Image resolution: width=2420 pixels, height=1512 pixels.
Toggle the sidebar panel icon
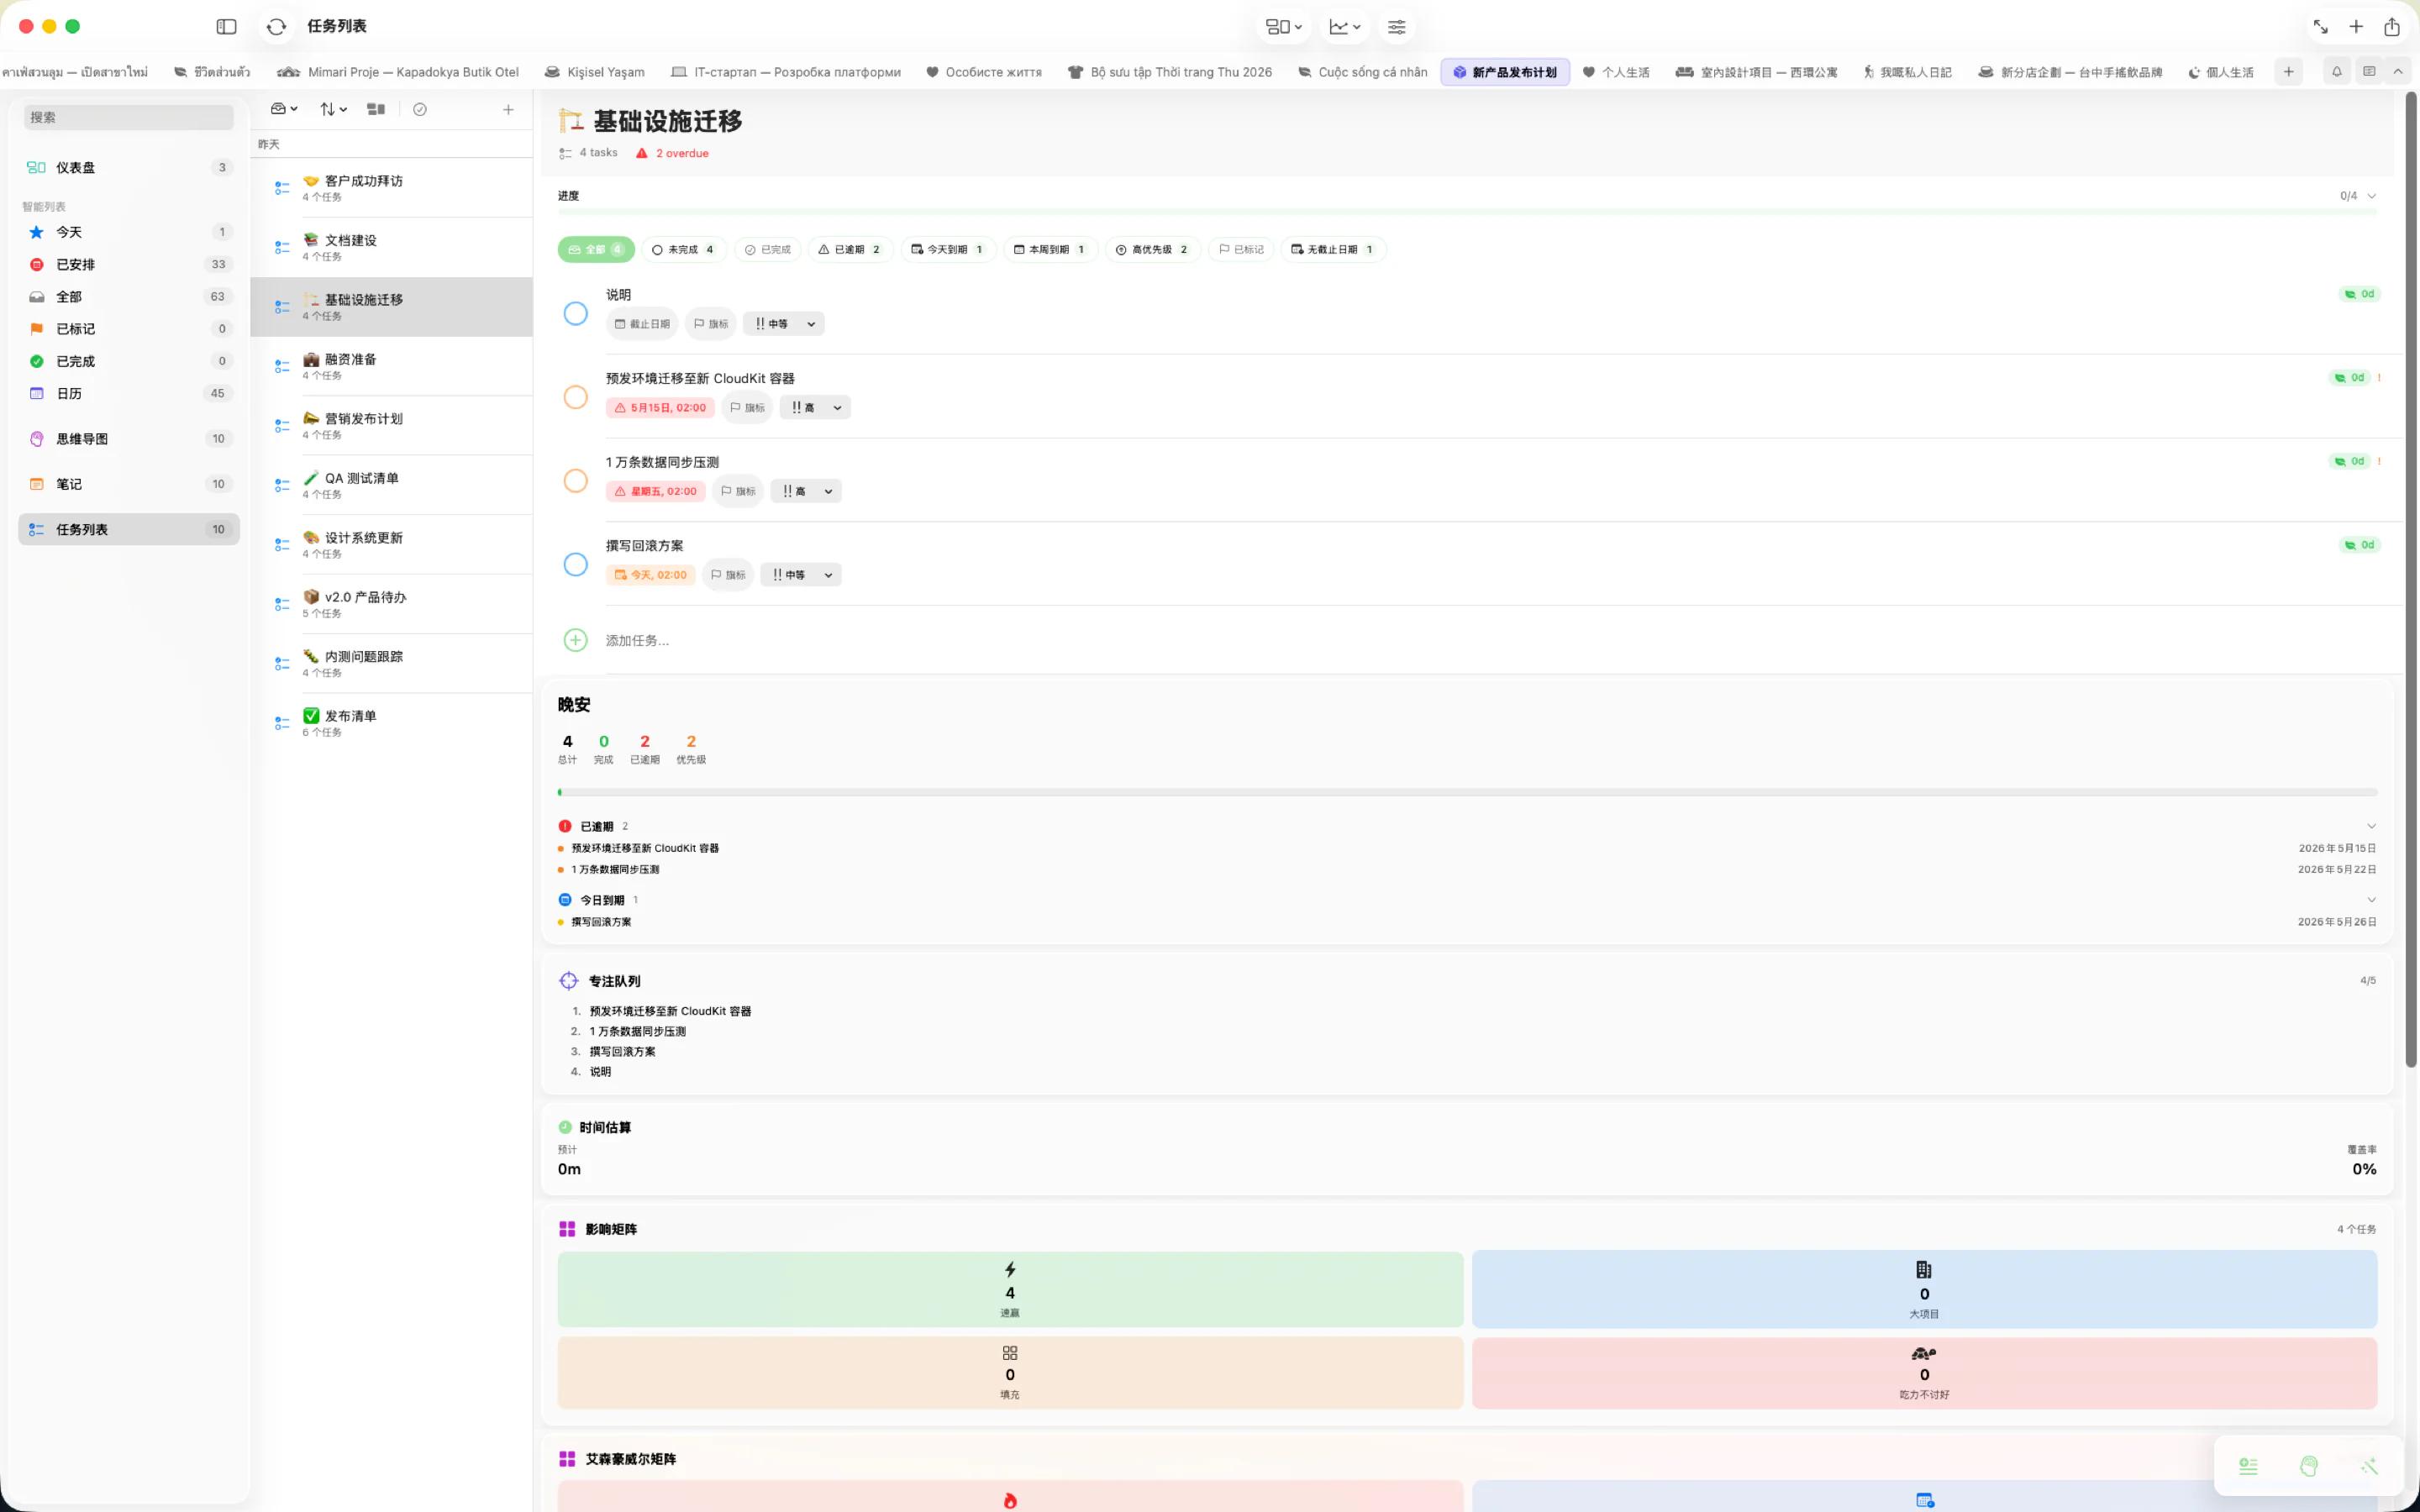226,27
